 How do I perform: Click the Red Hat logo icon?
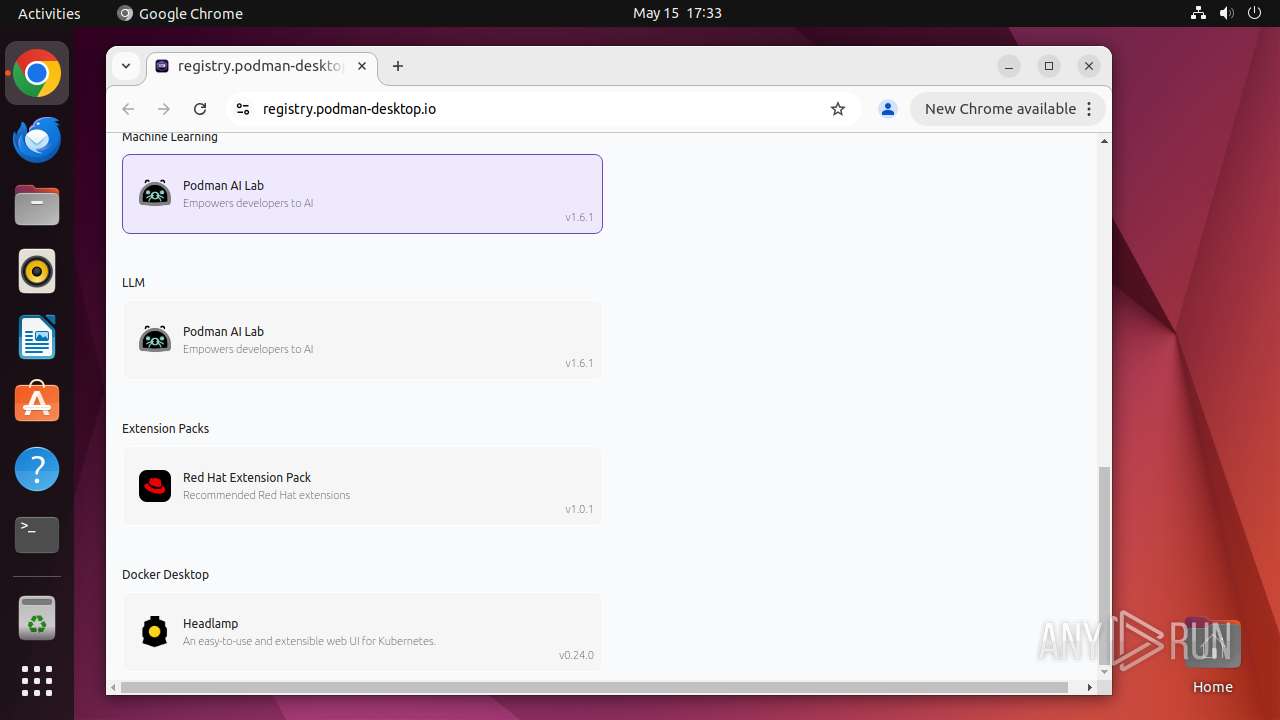coord(155,486)
